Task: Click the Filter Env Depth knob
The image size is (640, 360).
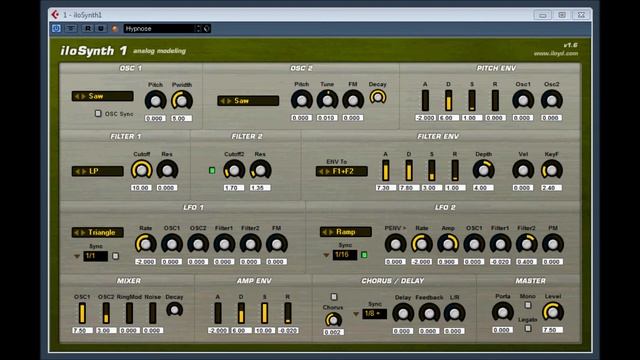Action: pyautogui.click(x=483, y=170)
